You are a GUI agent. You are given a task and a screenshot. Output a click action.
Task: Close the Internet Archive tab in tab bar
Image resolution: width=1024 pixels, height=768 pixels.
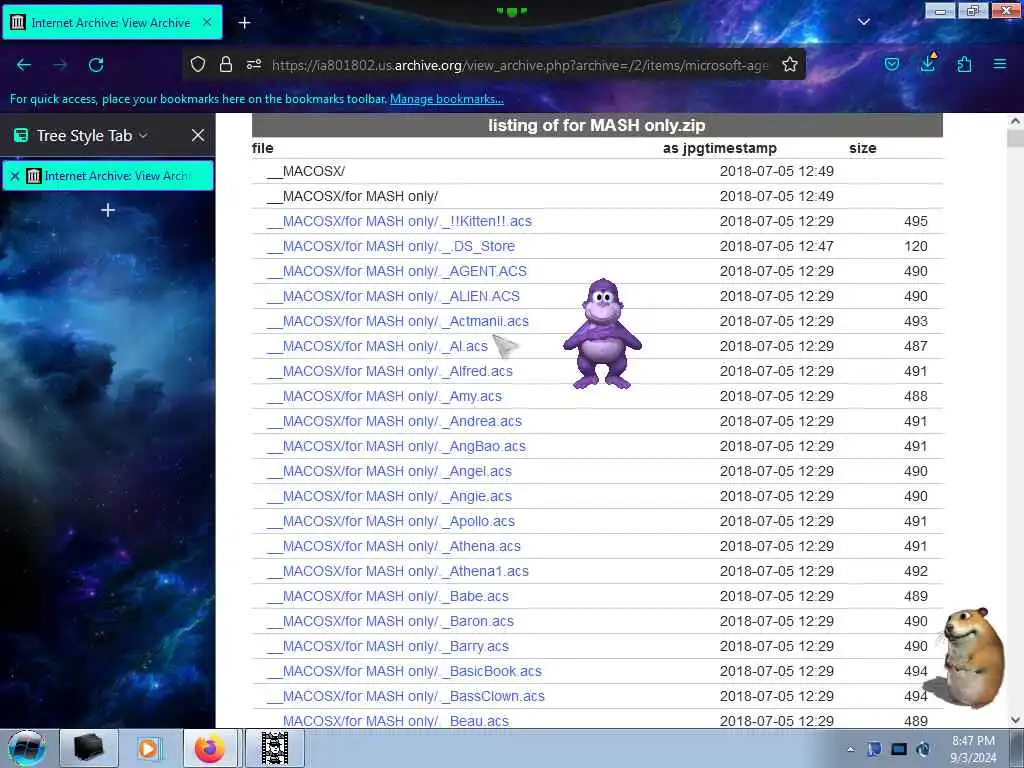[x=207, y=22]
